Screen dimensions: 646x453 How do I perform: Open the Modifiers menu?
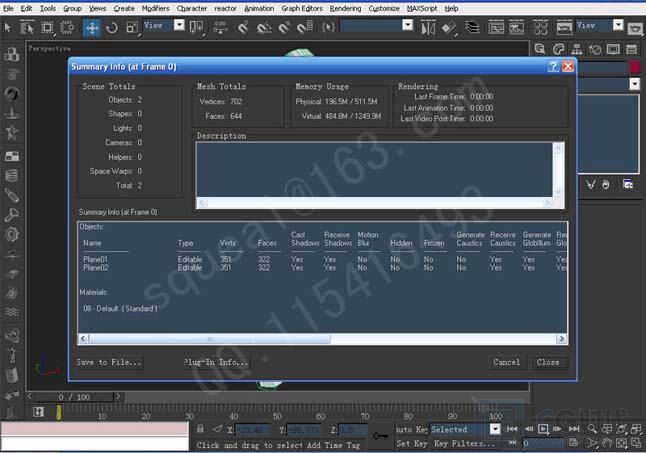pyautogui.click(x=155, y=8)
